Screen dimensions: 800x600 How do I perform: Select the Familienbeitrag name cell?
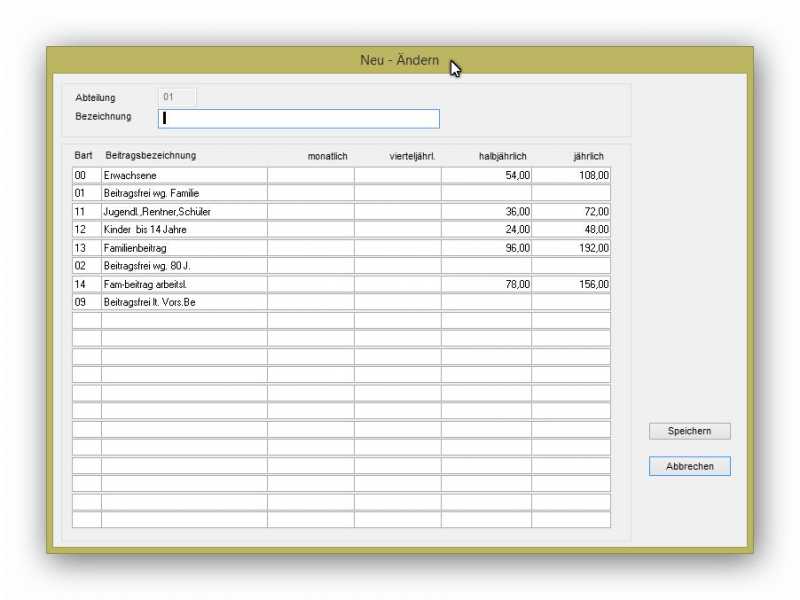pyautogui.click(x=184, y=248)
